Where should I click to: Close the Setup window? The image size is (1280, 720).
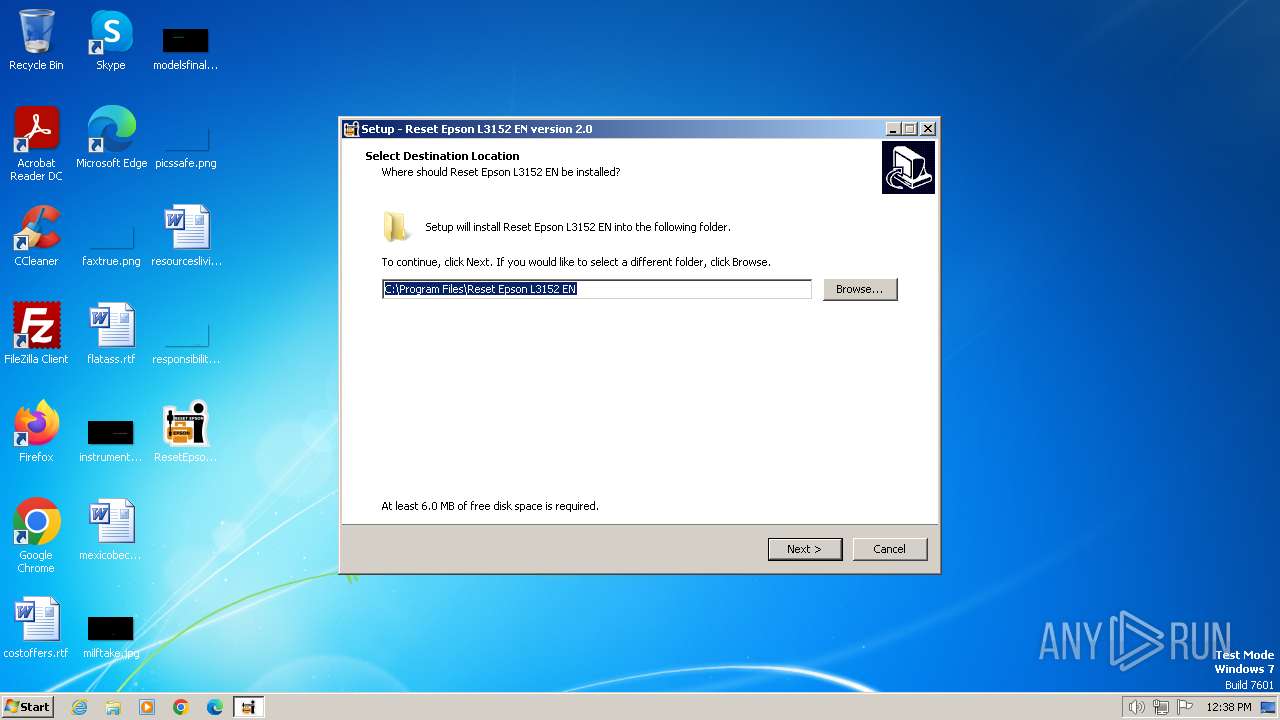point(928,129)
